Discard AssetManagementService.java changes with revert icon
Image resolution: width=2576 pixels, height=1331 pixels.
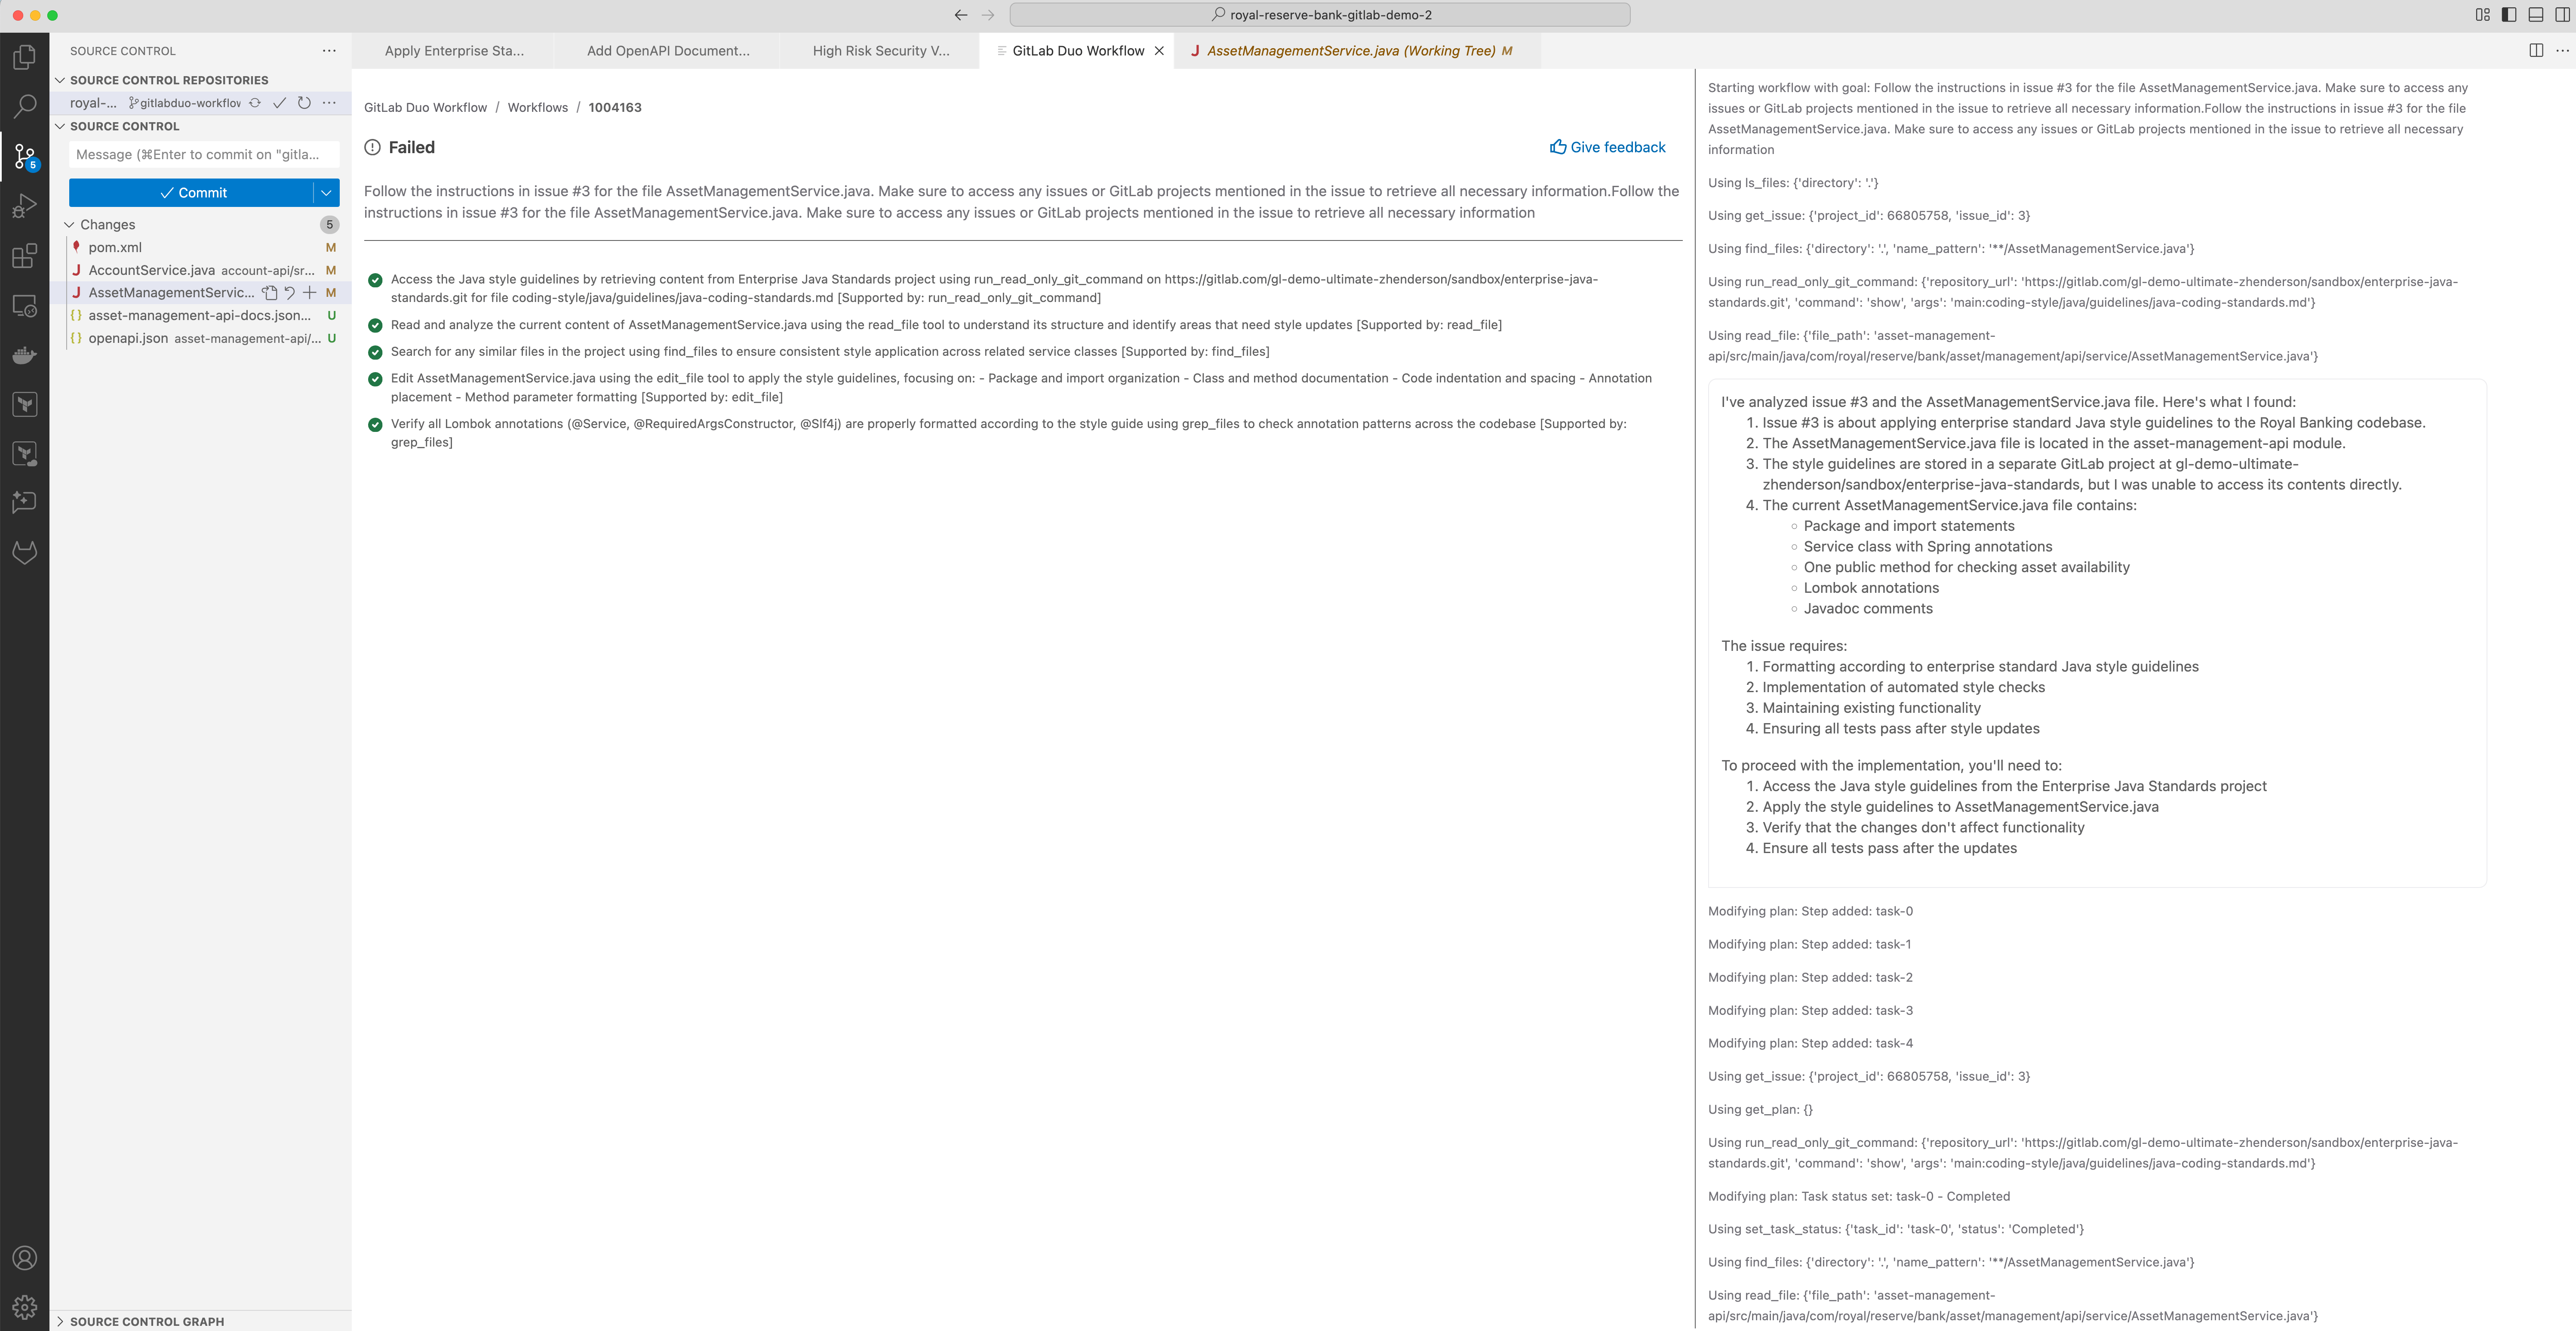pyautogui.click(x=290, y=292)
